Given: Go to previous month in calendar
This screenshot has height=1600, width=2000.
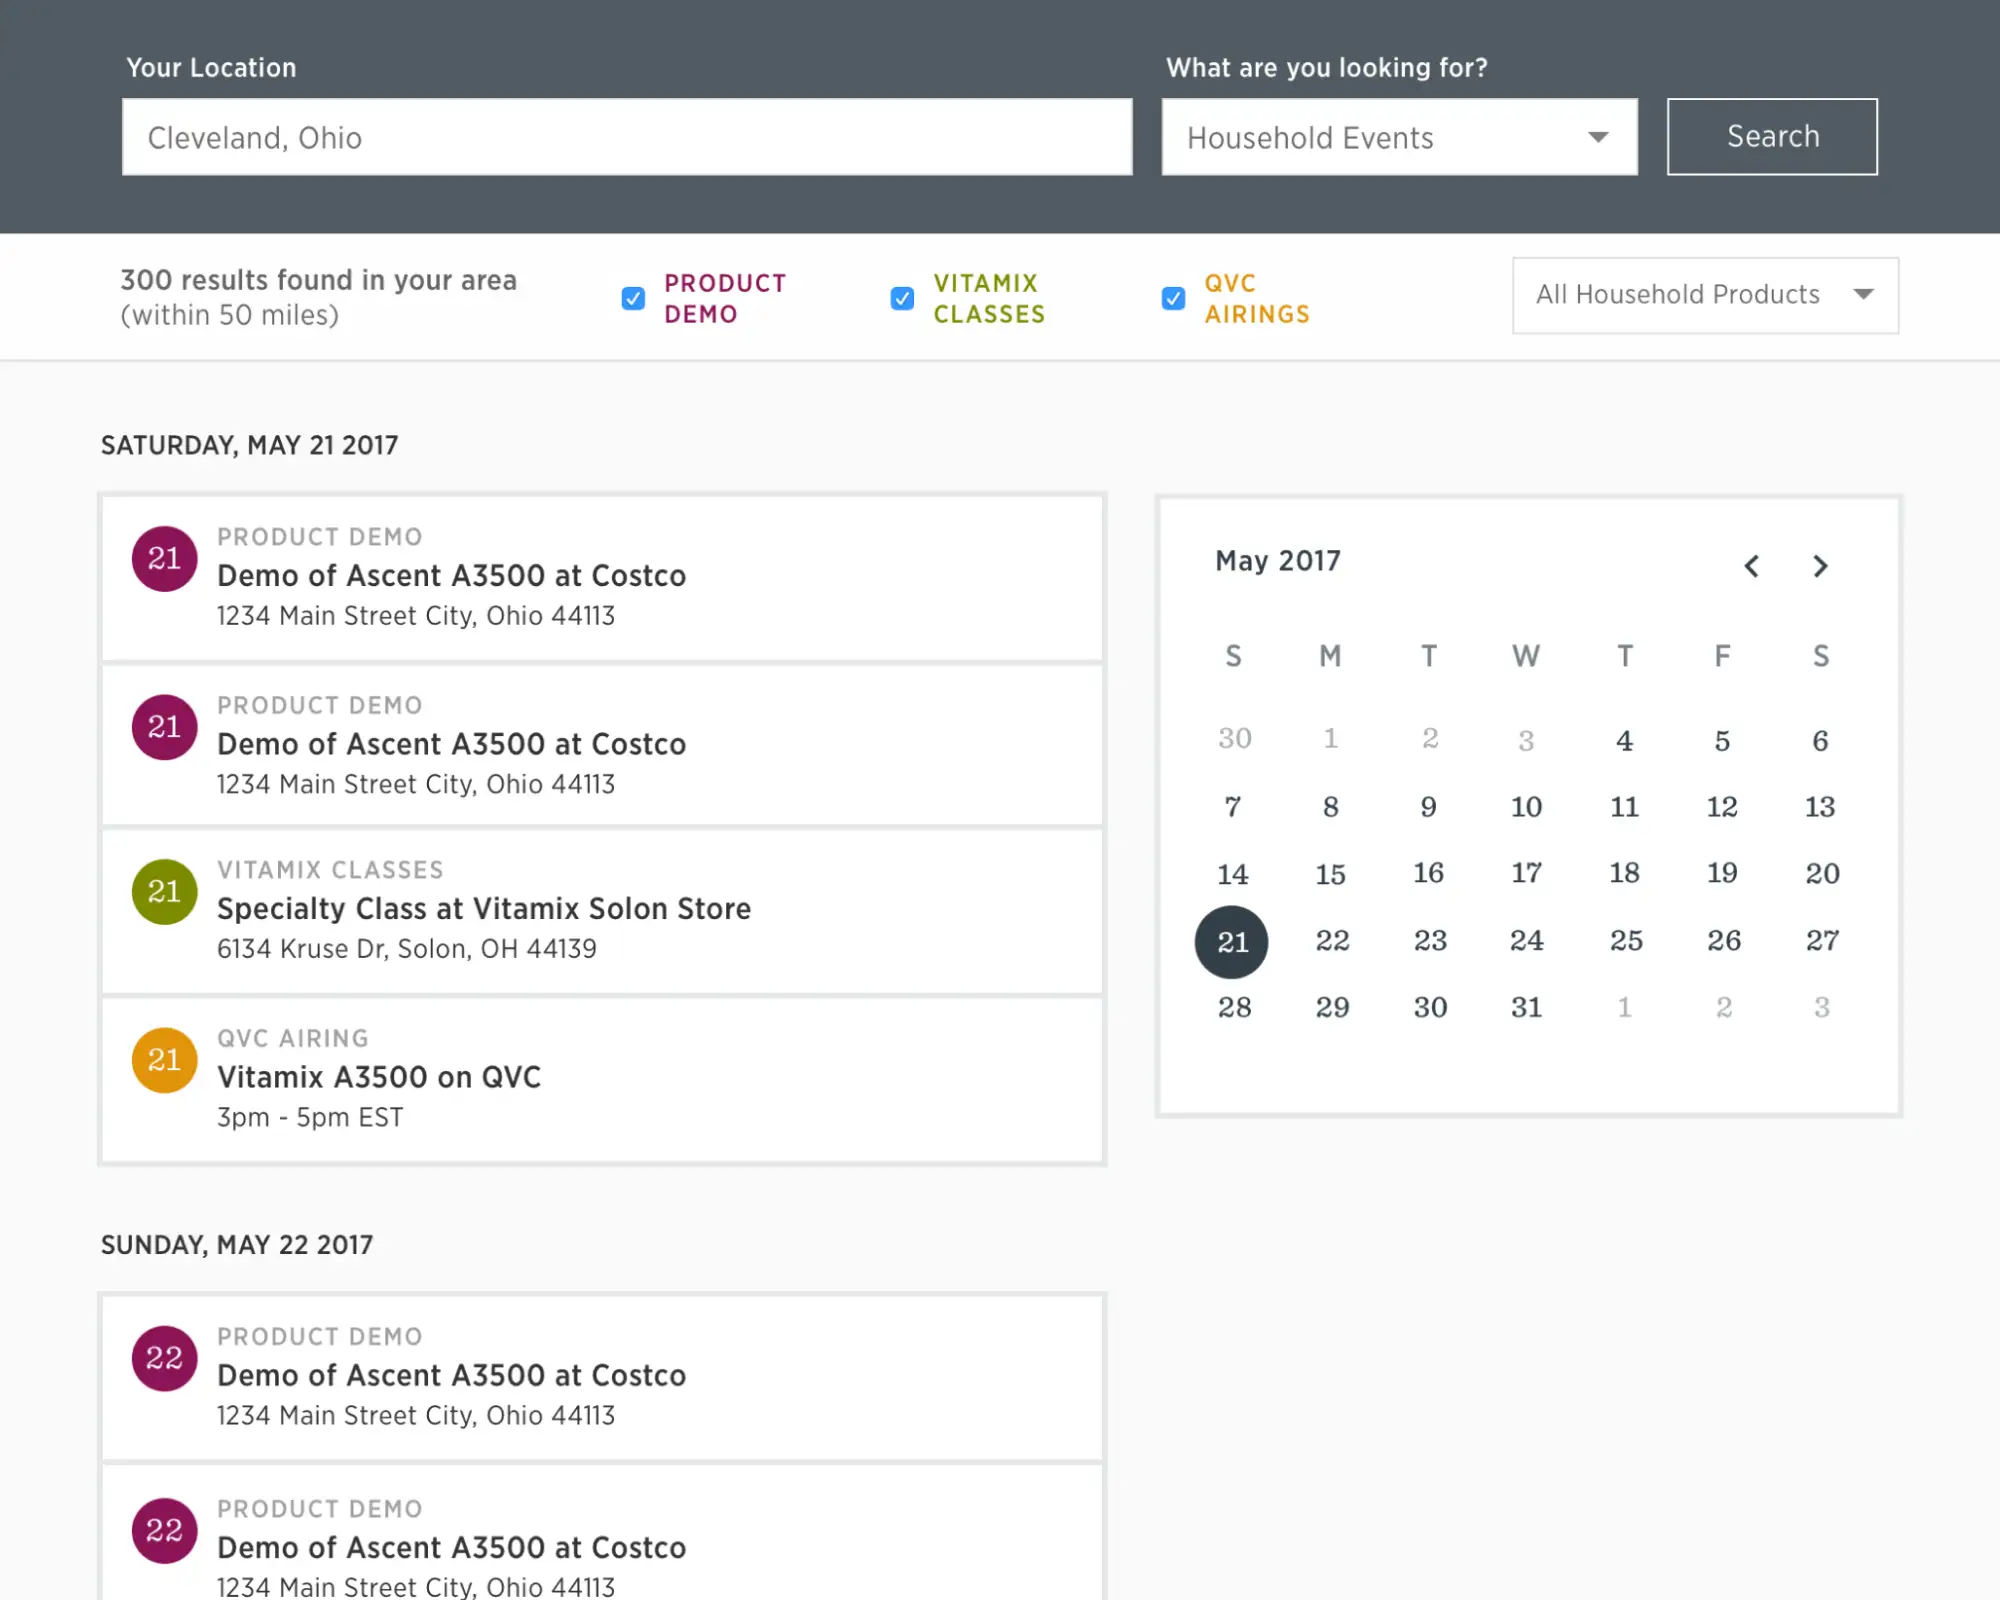Looking at the screenshot, I should (1751, 566).
